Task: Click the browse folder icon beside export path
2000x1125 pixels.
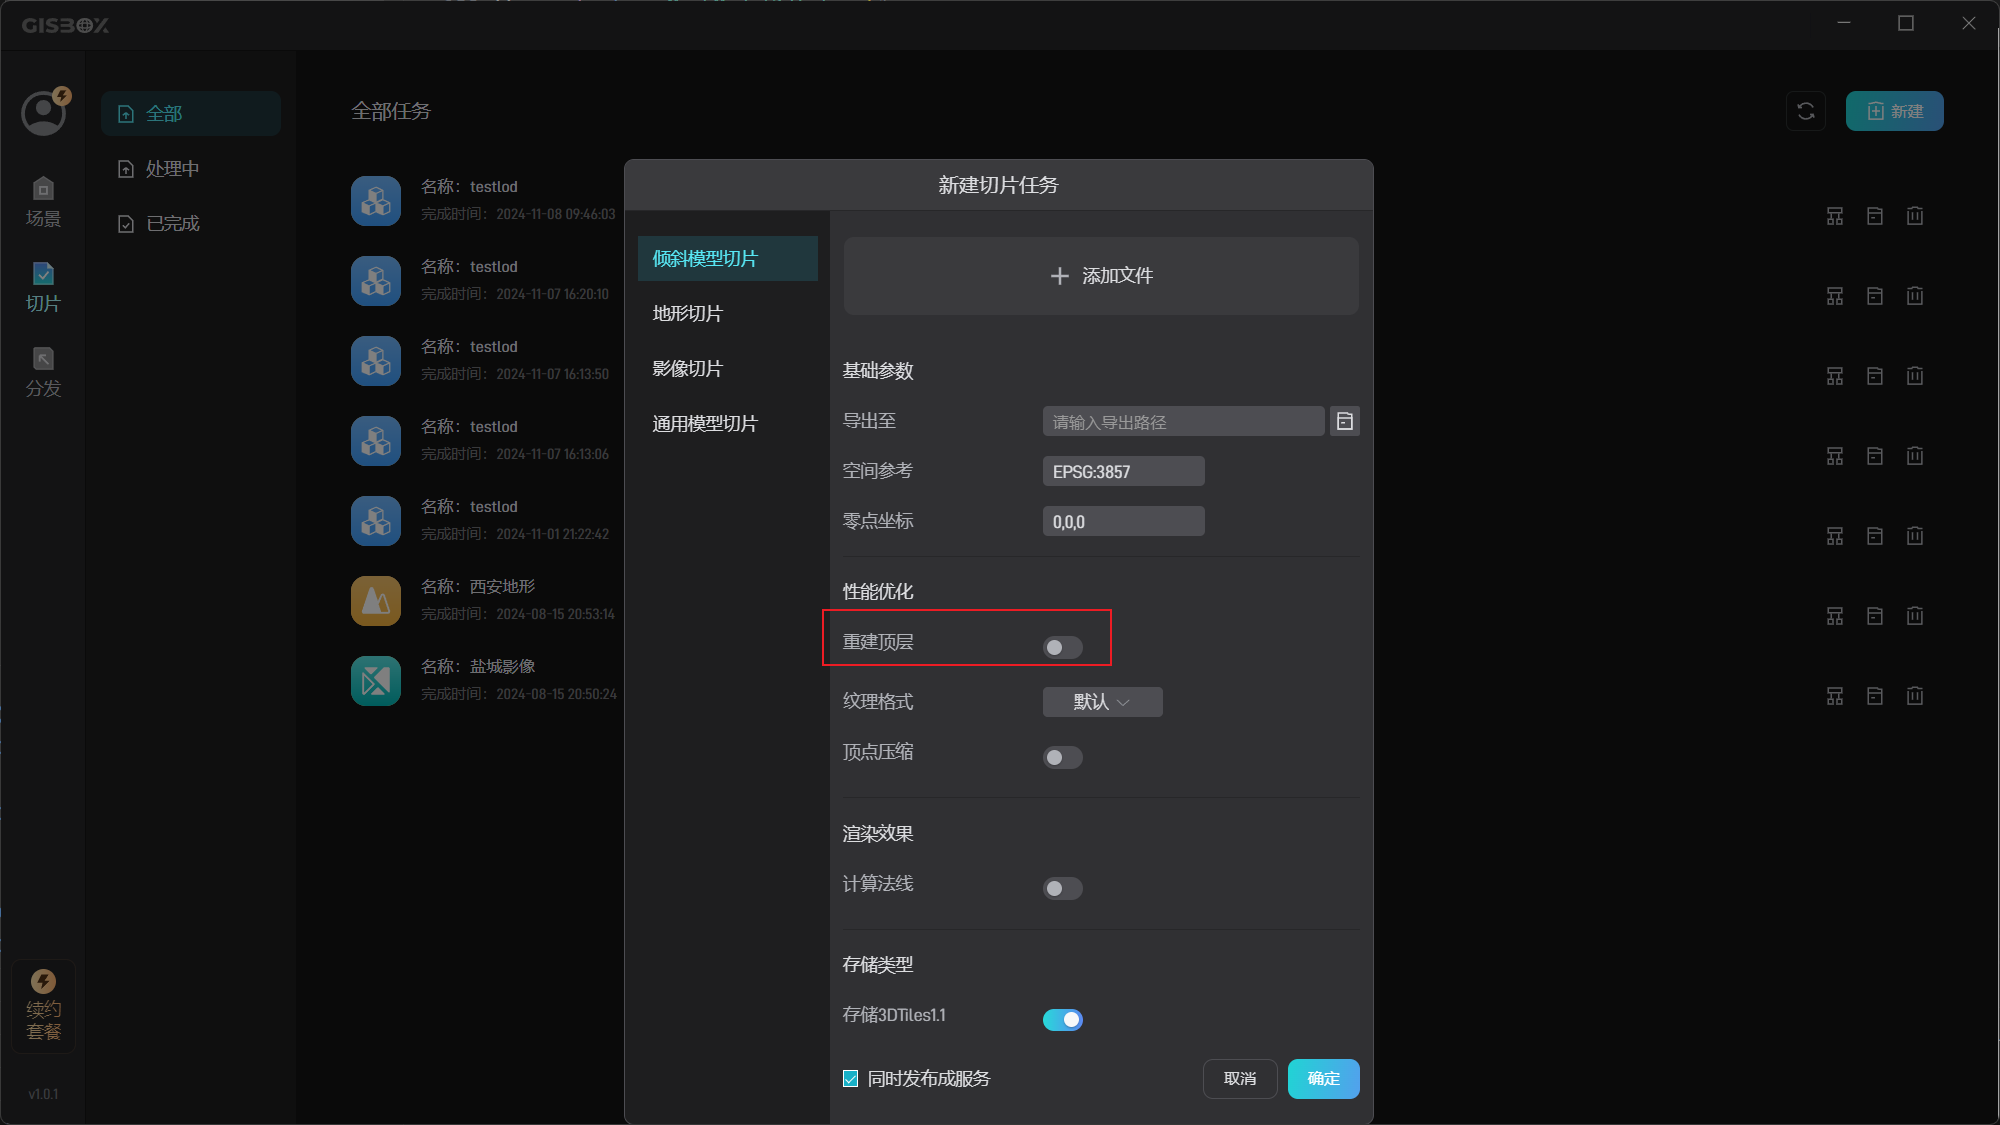Action: click(1344, 422)
